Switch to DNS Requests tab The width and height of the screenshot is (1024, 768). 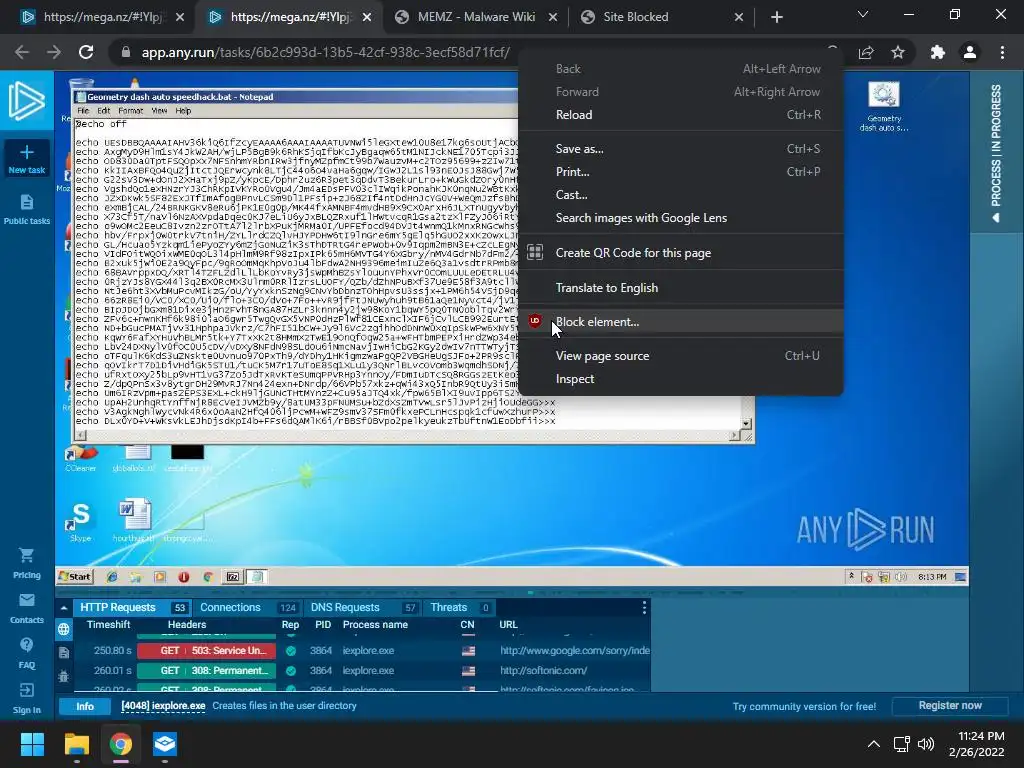coord(362,607)
